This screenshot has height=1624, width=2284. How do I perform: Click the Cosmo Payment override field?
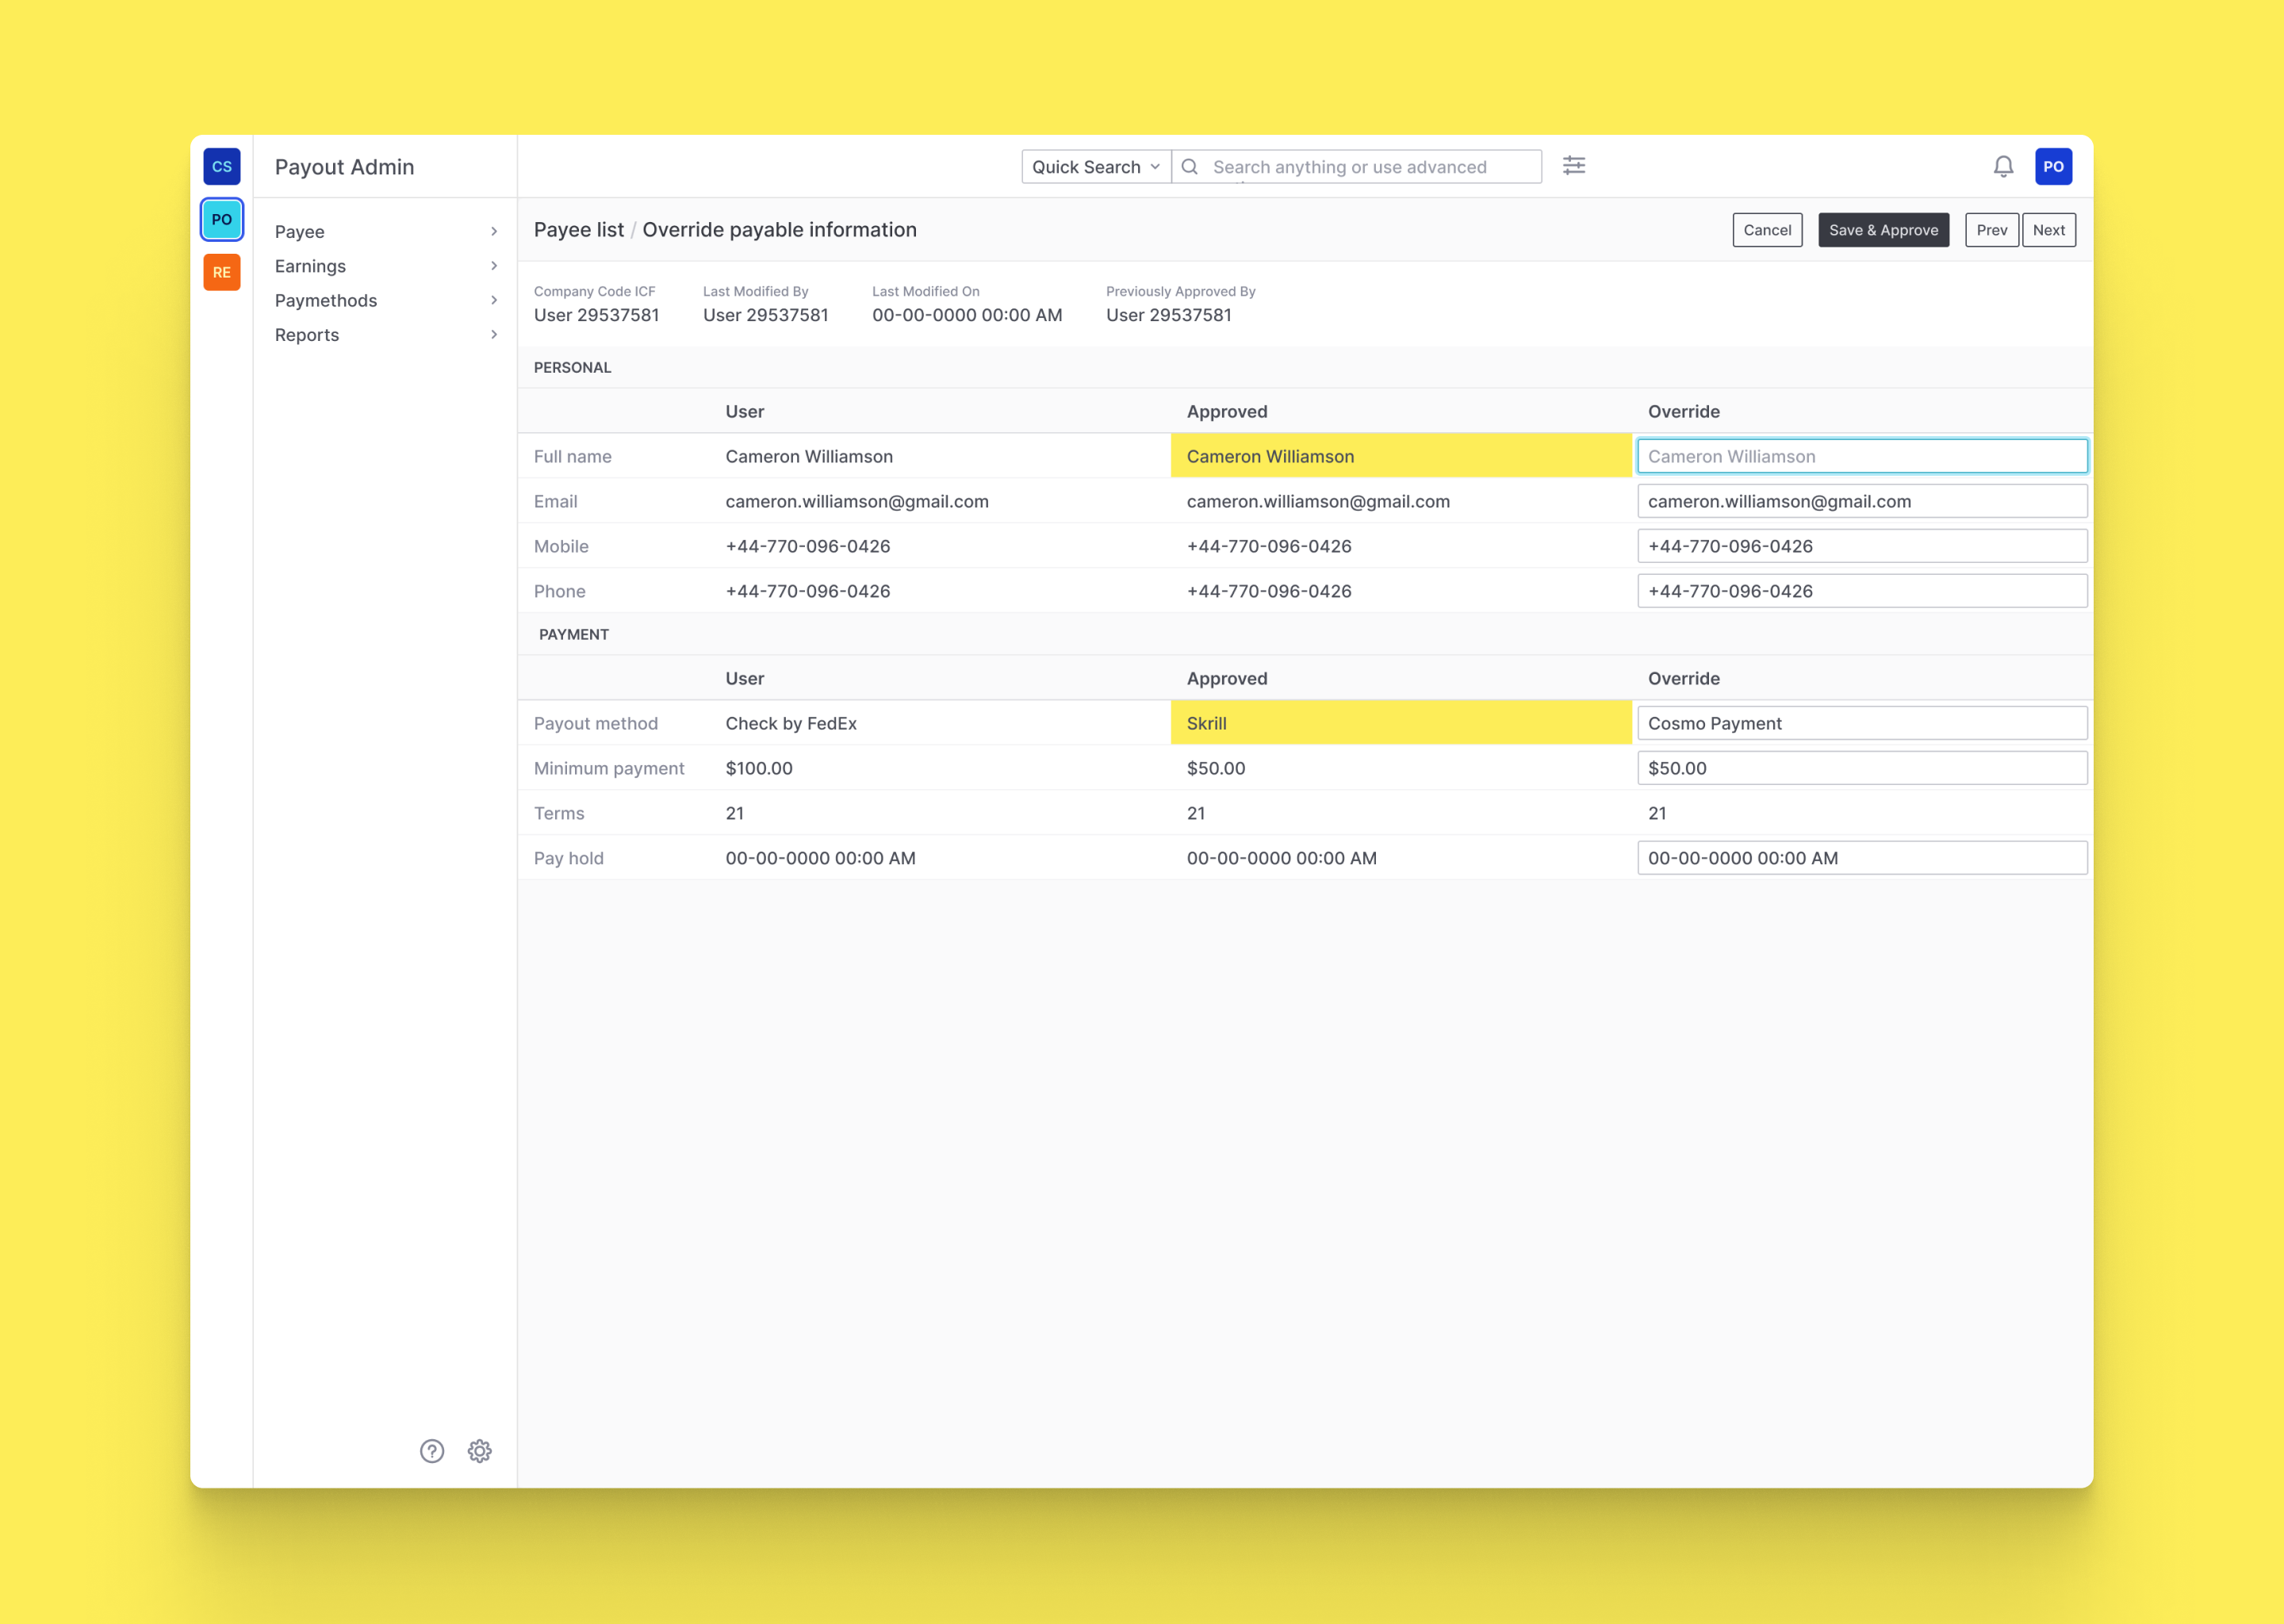1861,723
